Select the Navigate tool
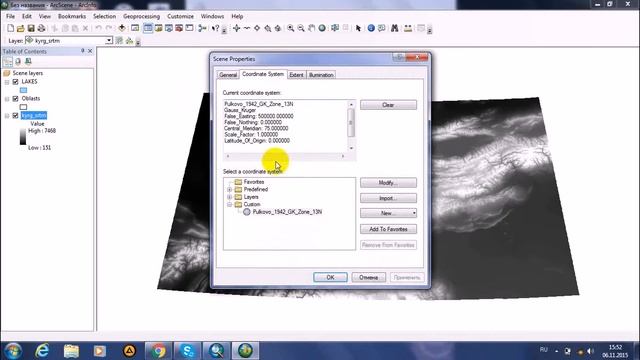 point(236,28)
